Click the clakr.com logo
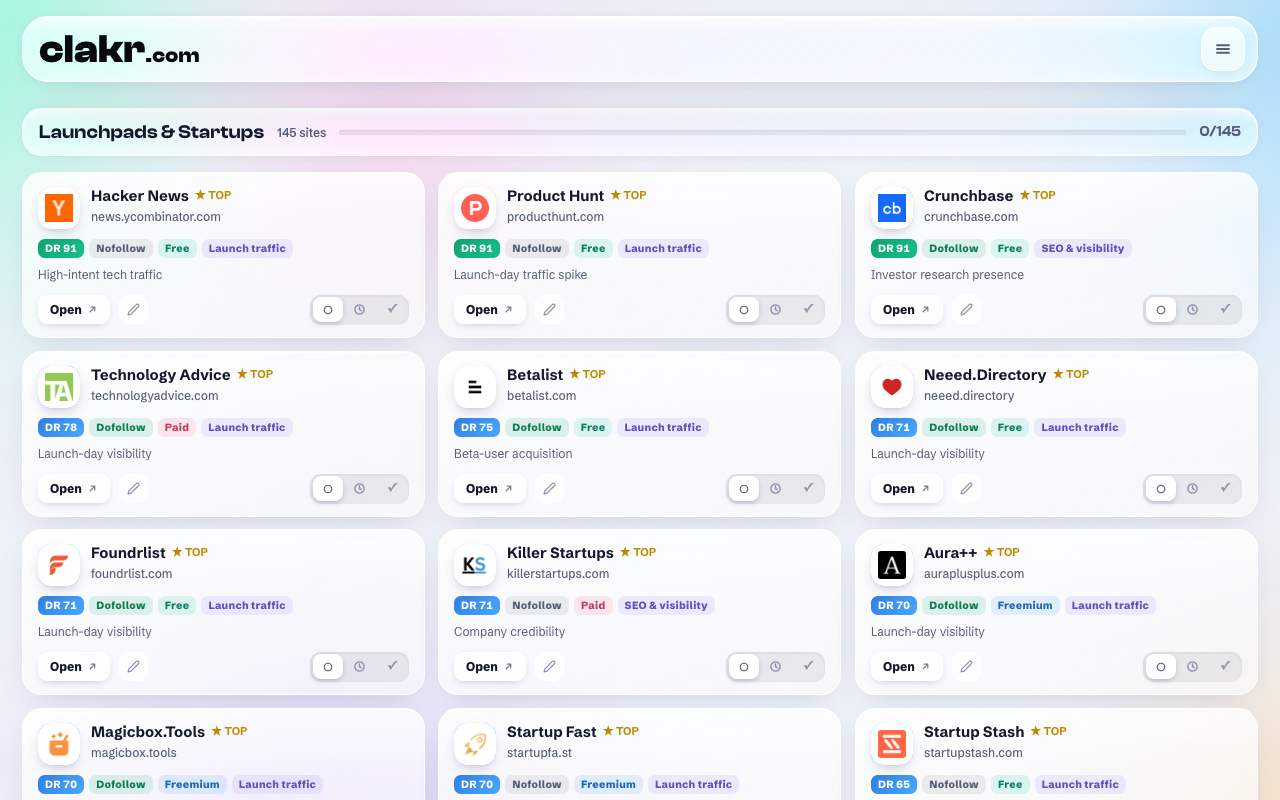 119,49
